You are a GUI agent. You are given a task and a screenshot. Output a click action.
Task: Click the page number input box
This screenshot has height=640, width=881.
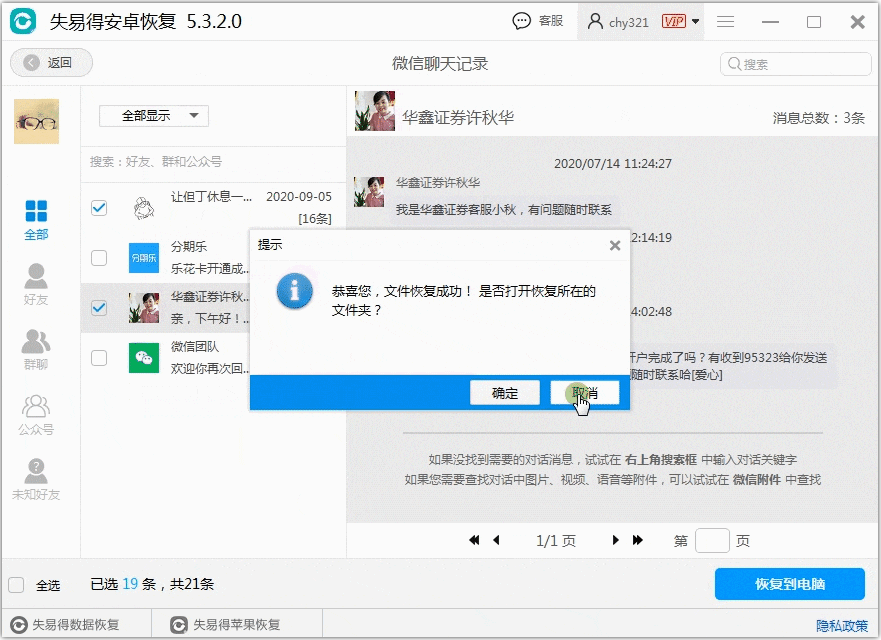[x=712, y=541]
